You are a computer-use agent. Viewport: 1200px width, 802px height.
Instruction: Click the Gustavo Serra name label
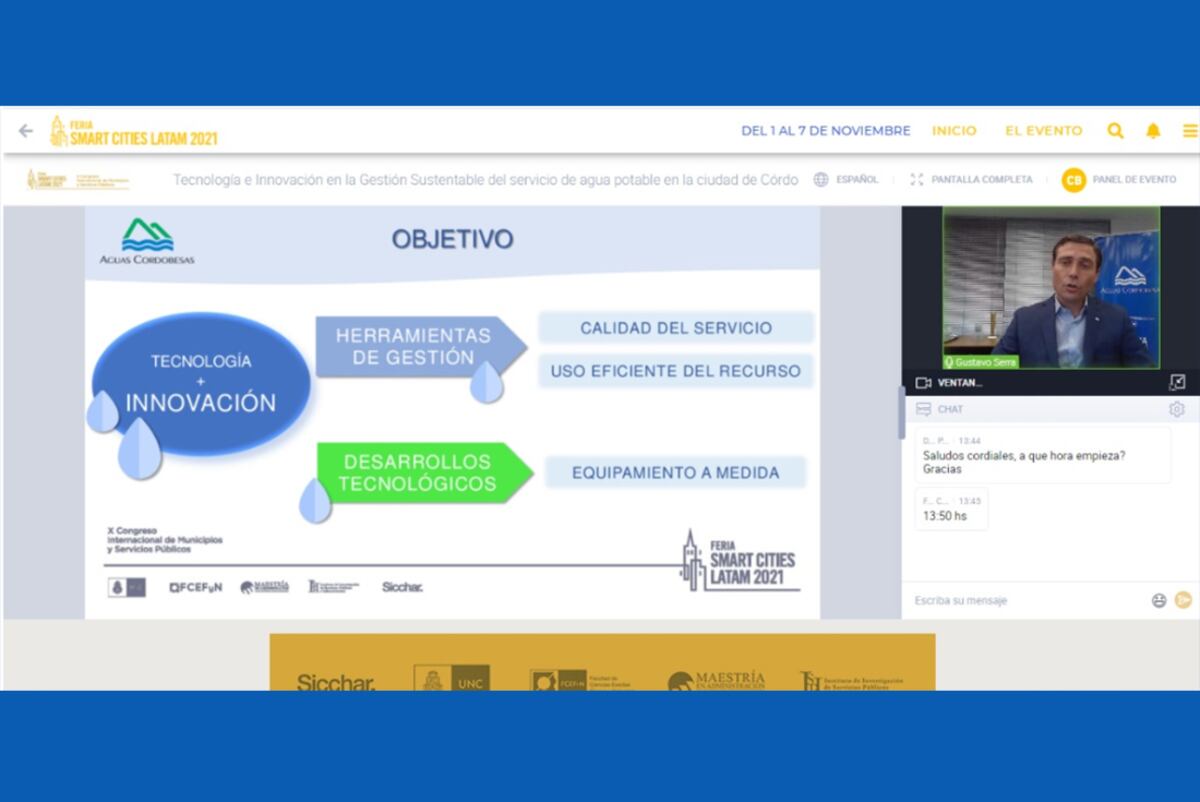[x=981, y=362]
